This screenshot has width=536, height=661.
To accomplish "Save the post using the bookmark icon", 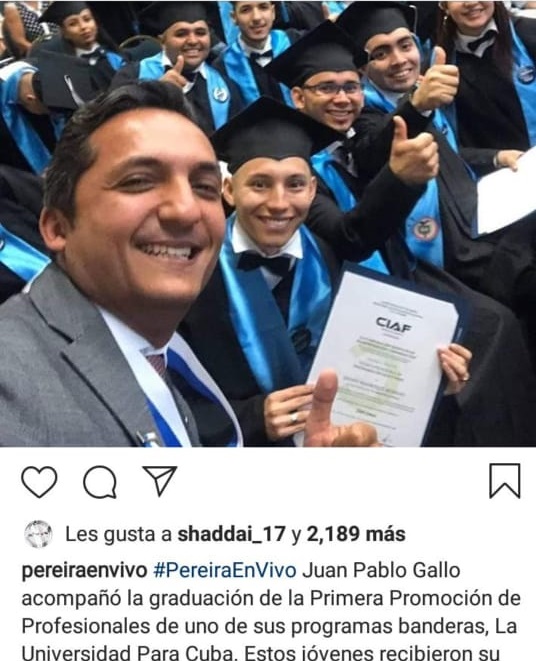I will 505,481.
